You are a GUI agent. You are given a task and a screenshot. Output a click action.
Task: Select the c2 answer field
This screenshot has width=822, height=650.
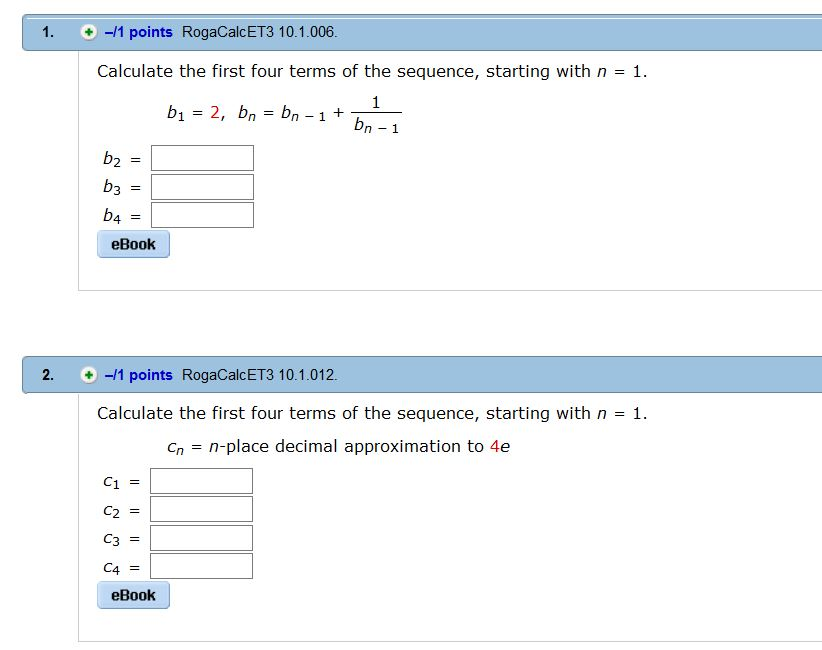(200, 508)
